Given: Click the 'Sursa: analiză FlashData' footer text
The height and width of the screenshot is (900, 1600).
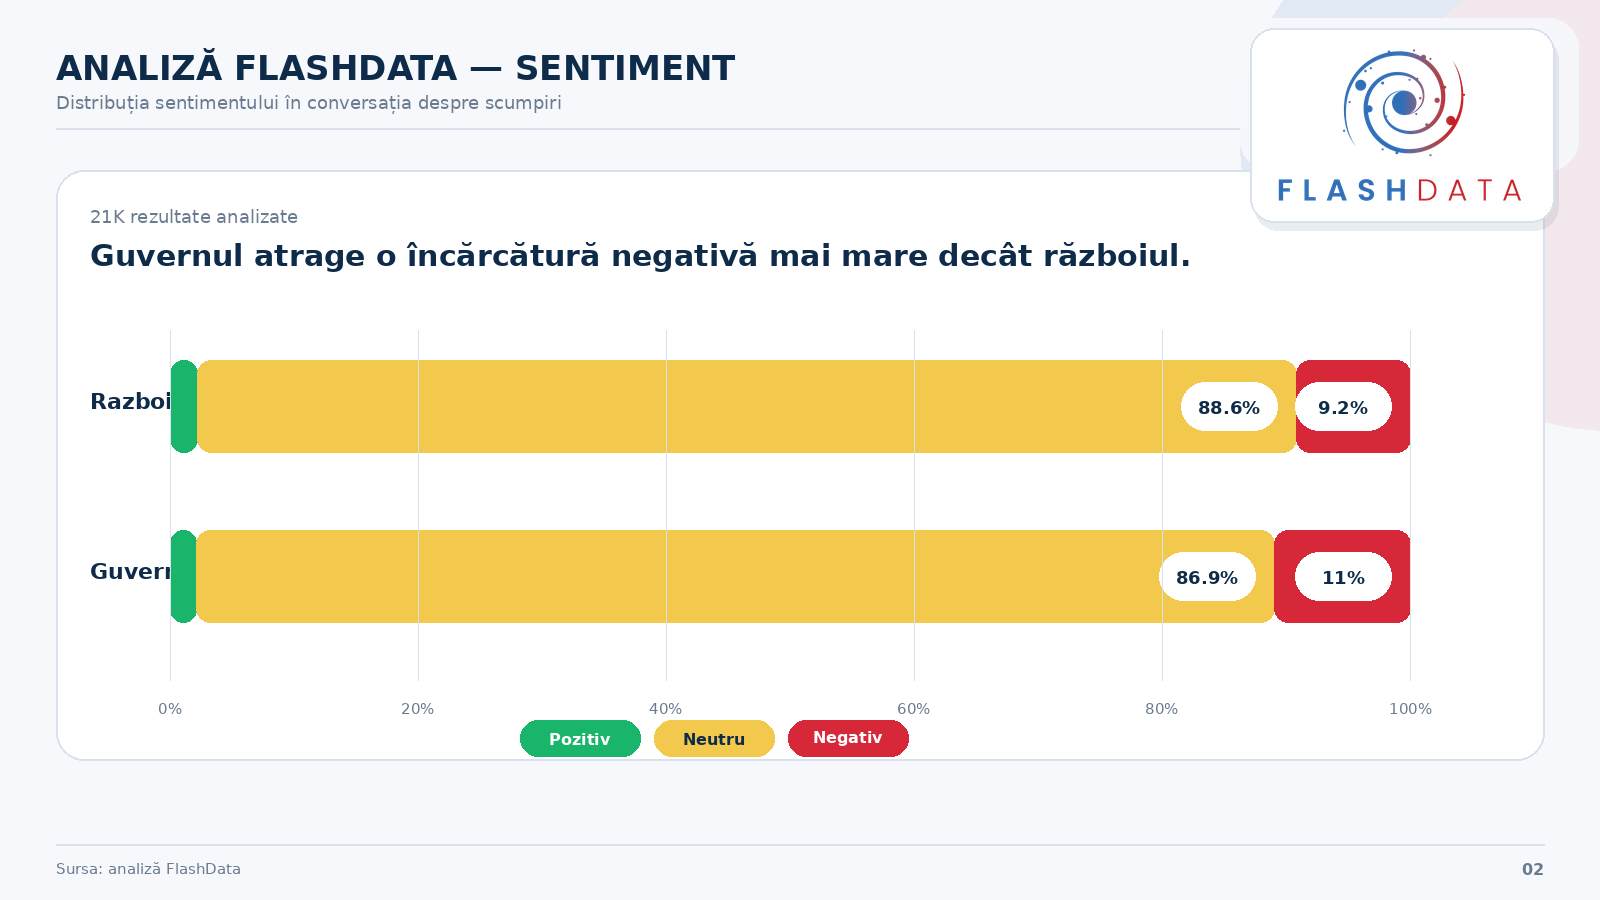Looking at the screenshot, I should [x=148, y=869].
